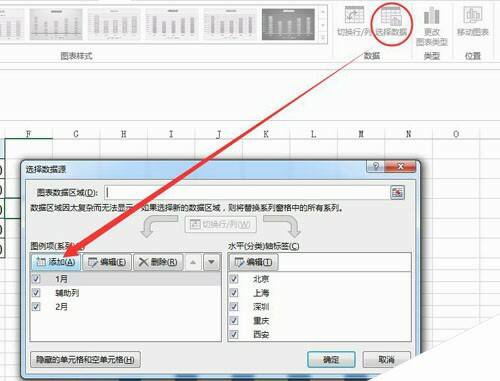Select column H header

(x=124, y=134)
